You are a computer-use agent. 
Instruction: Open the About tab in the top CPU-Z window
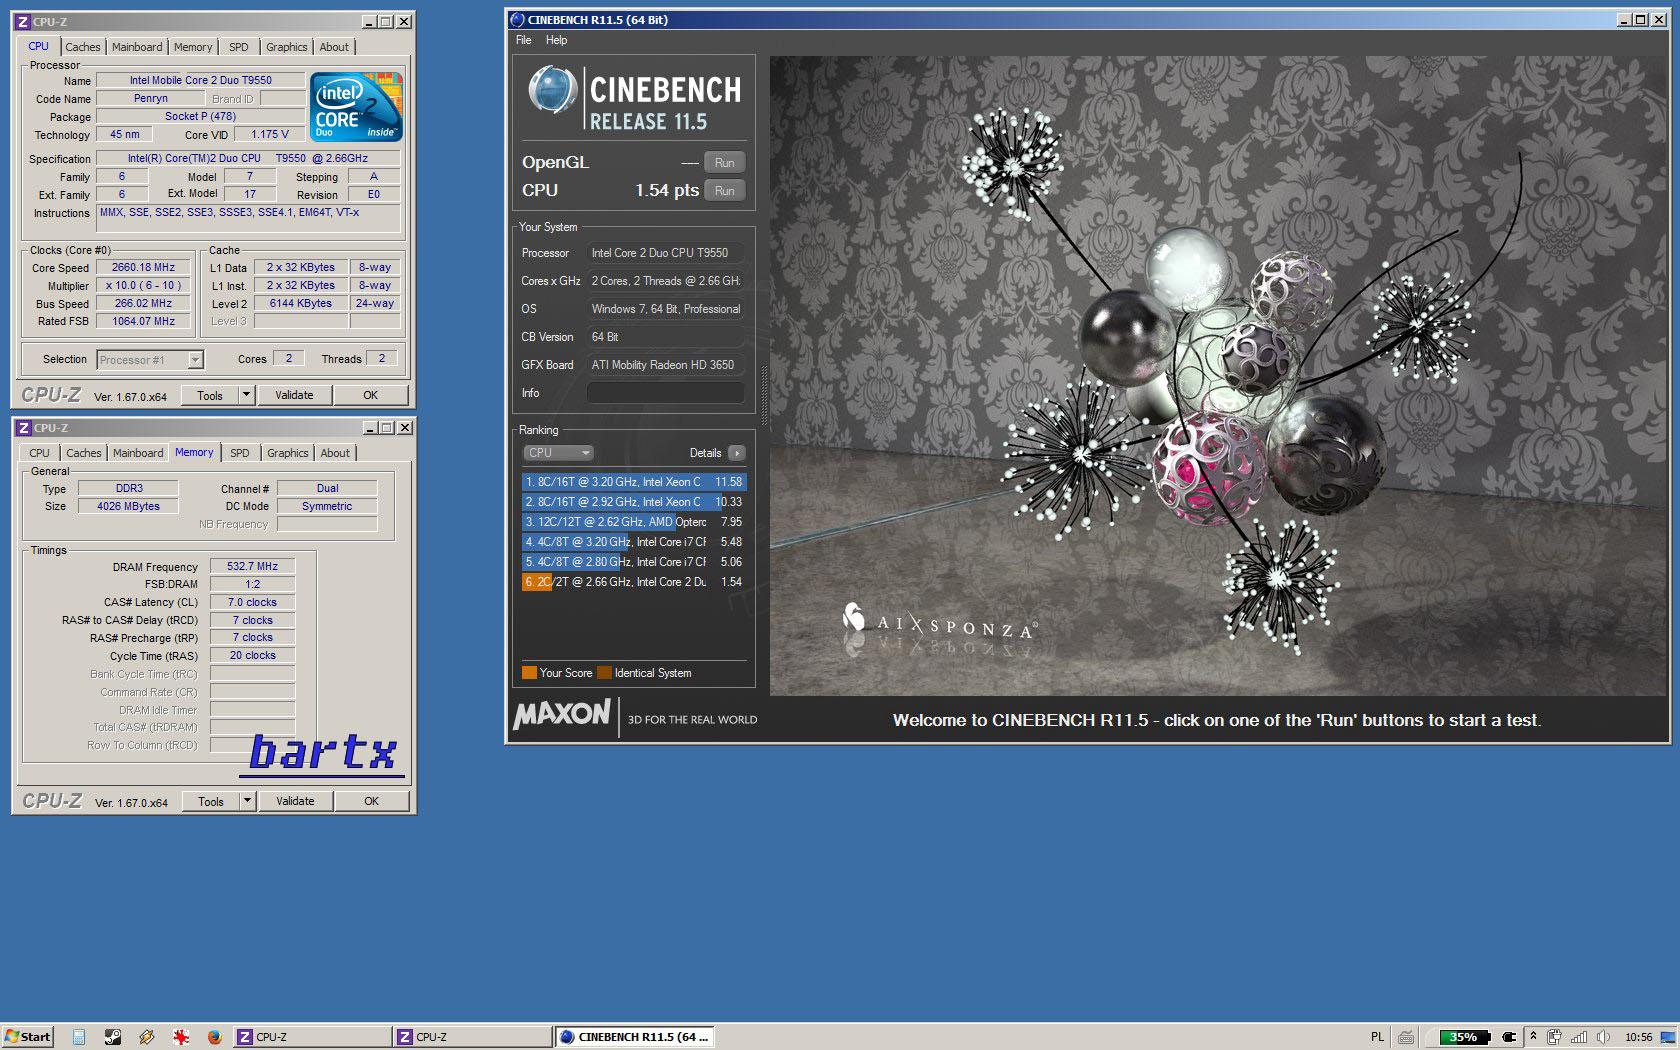(x=334, y=47)
